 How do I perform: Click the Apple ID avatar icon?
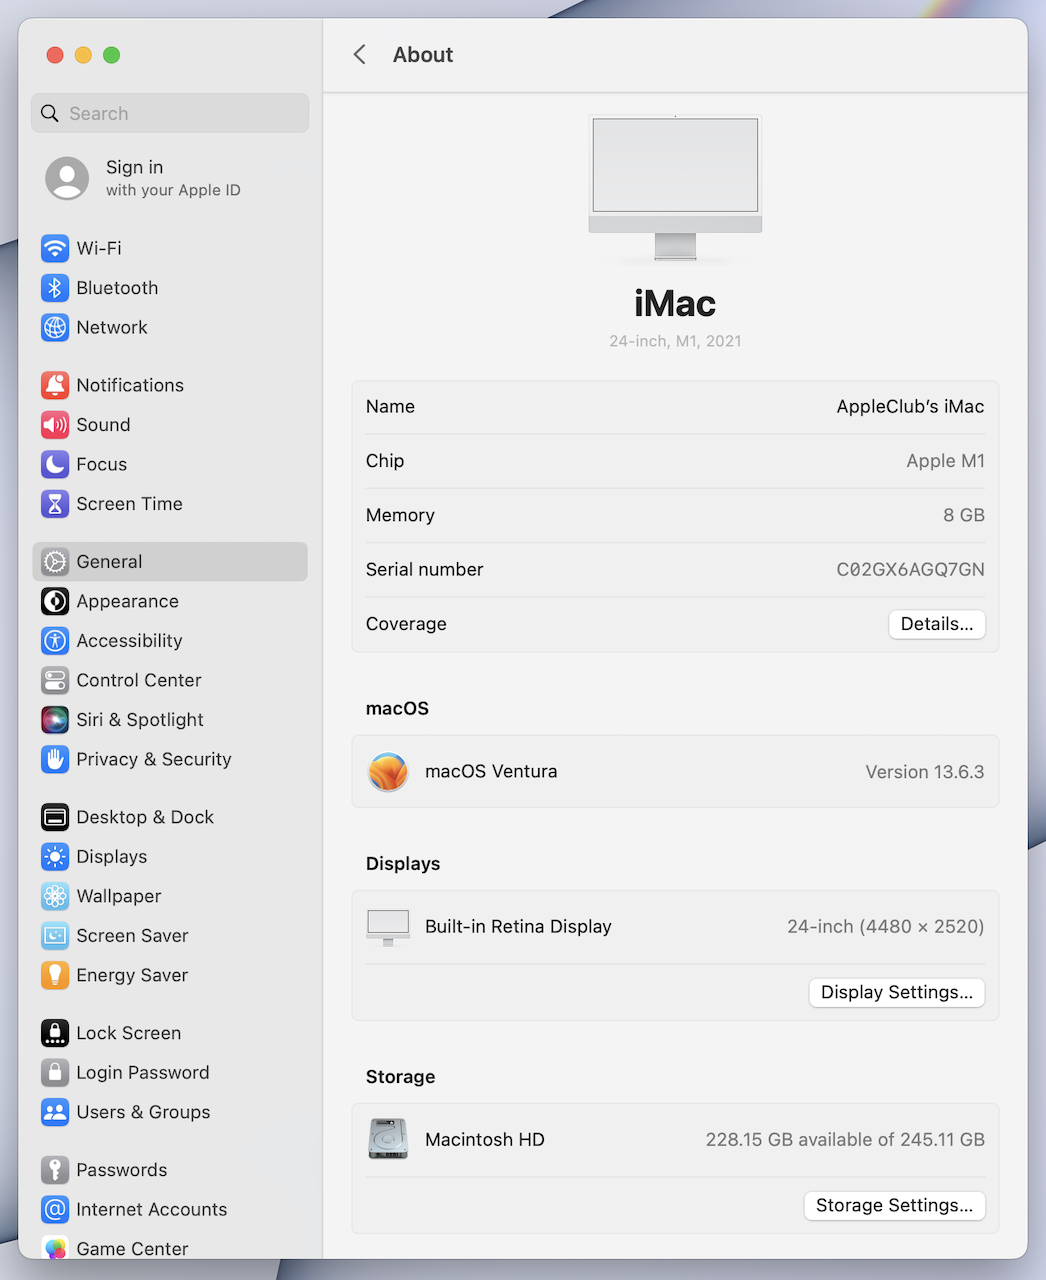click(x=67, y=178)
